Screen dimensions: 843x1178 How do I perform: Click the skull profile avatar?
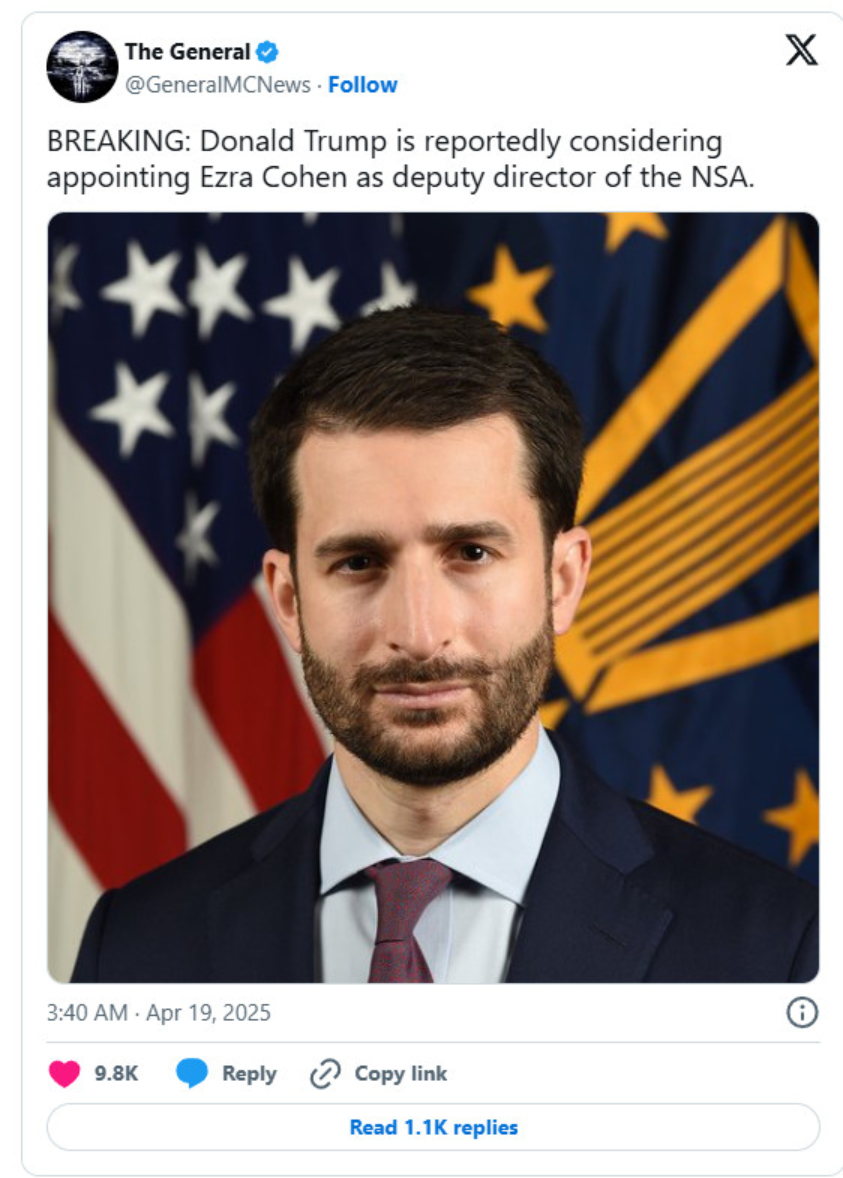[82, 66]
